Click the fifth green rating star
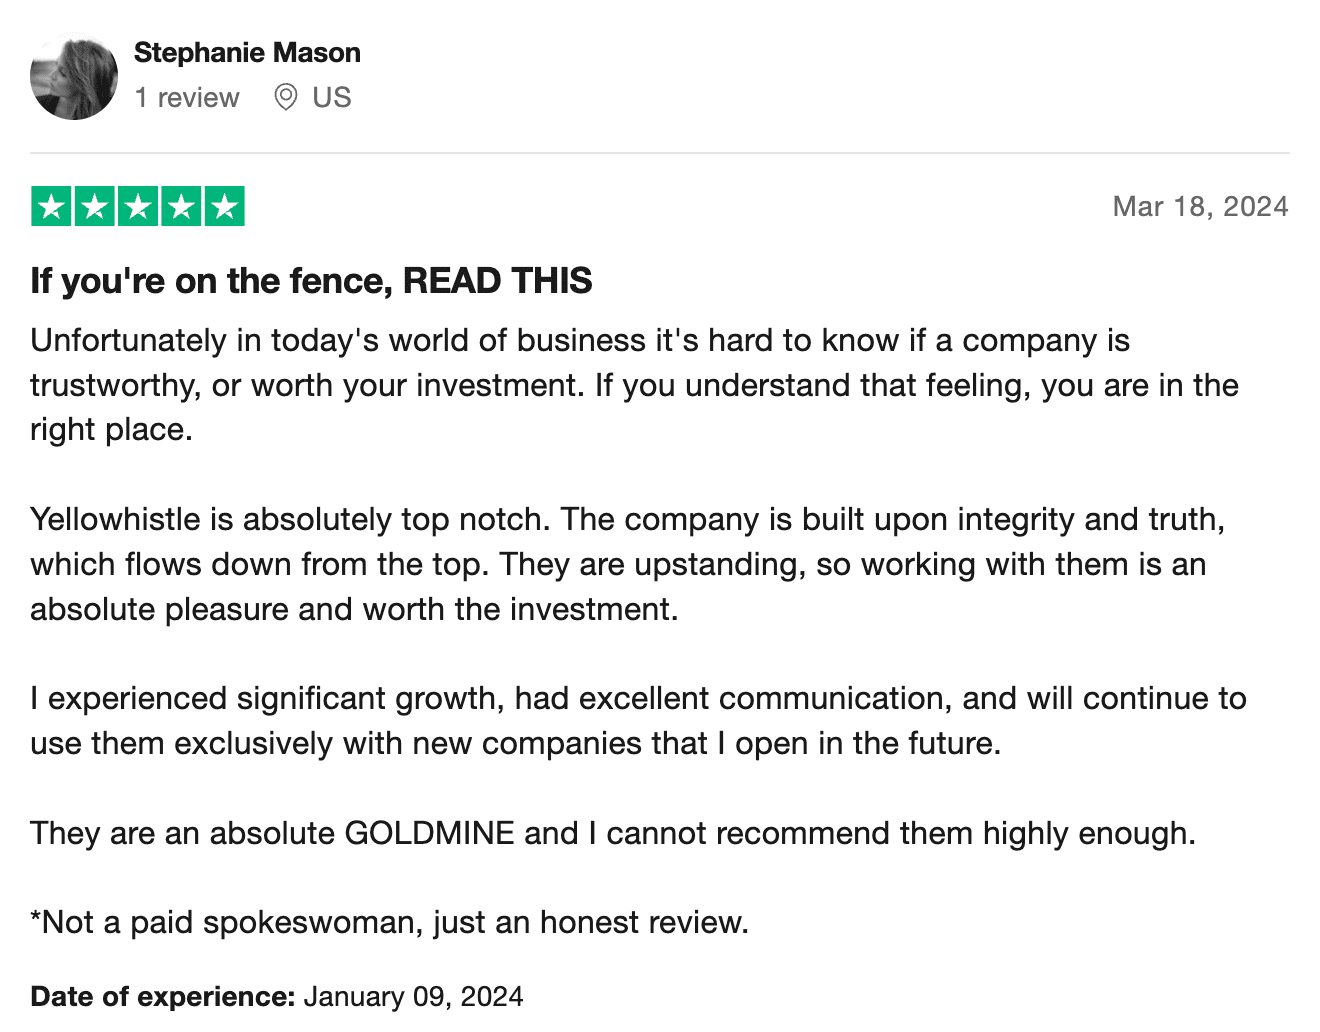1320x1032 pixels. [x=225, y=207]
